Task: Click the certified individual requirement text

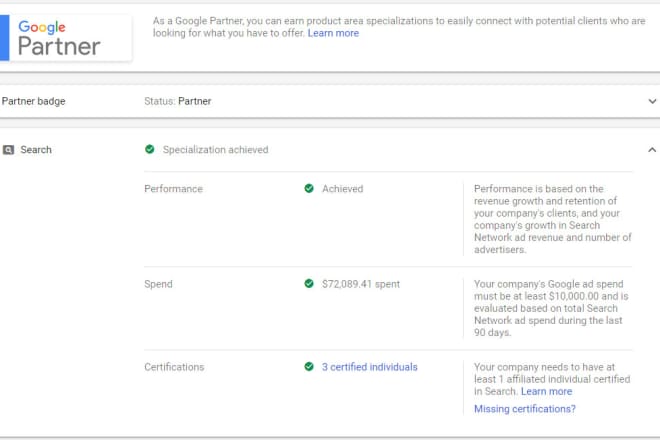Action: 552,379
